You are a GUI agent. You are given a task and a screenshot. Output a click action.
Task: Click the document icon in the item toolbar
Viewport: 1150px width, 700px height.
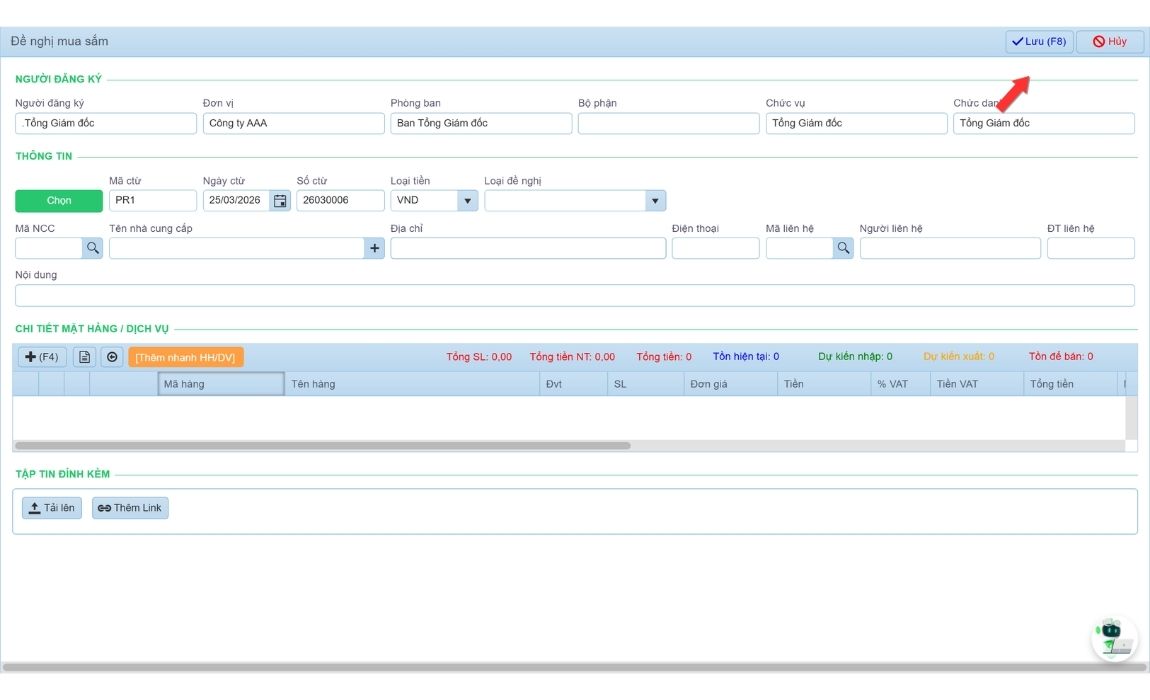pyautogui.click(x=85, y=357)
